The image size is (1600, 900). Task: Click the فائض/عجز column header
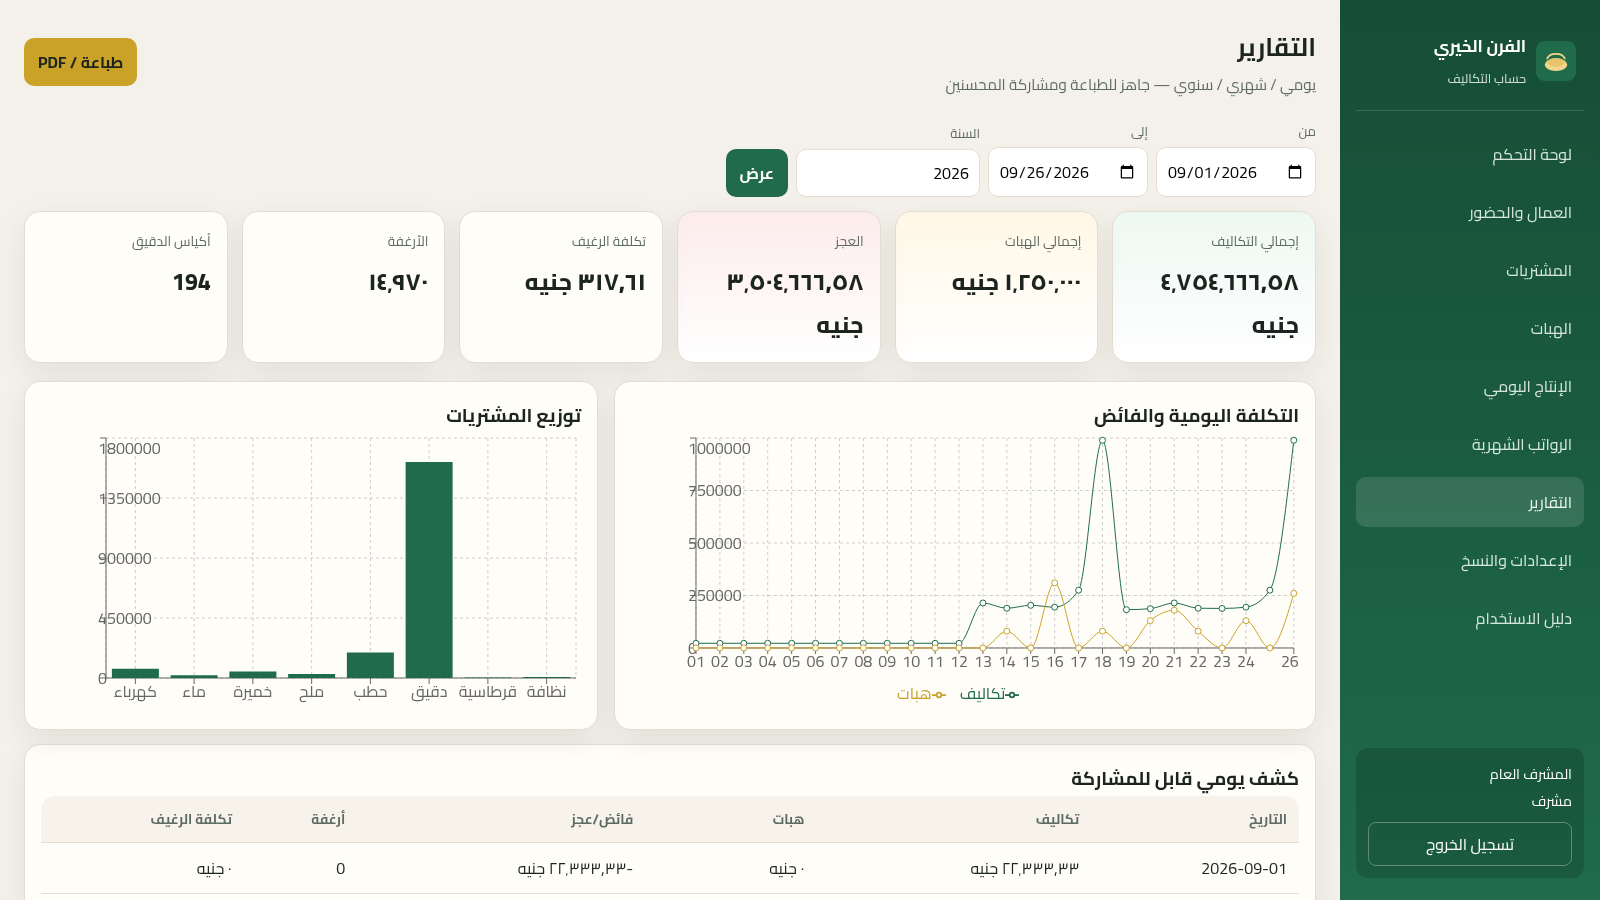[x=602, y=819]
